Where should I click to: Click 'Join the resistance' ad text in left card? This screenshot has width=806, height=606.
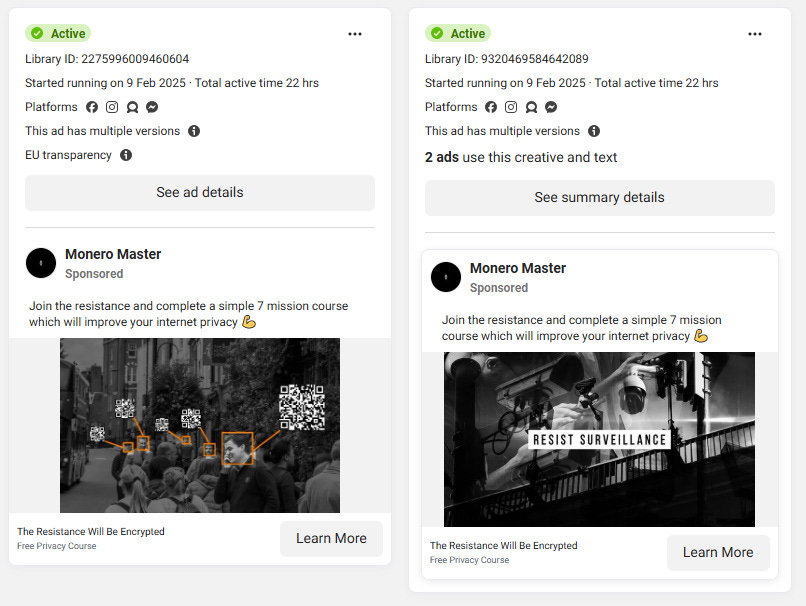pos(189,314)
